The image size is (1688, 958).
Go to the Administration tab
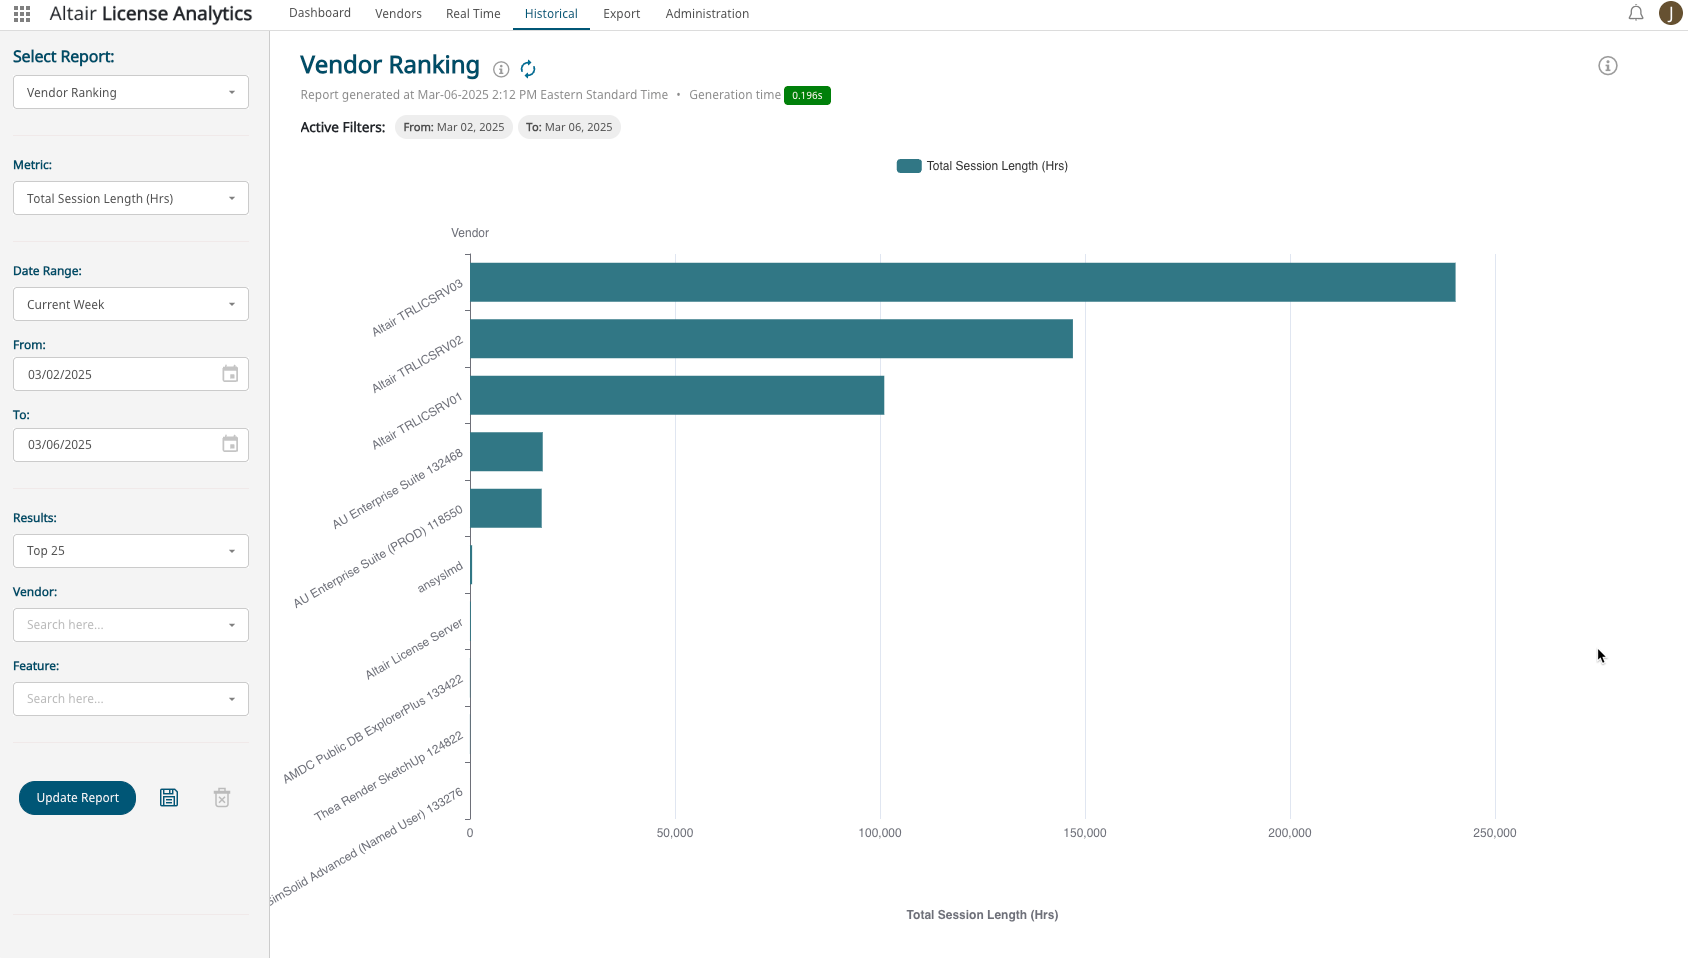(706, 14)
